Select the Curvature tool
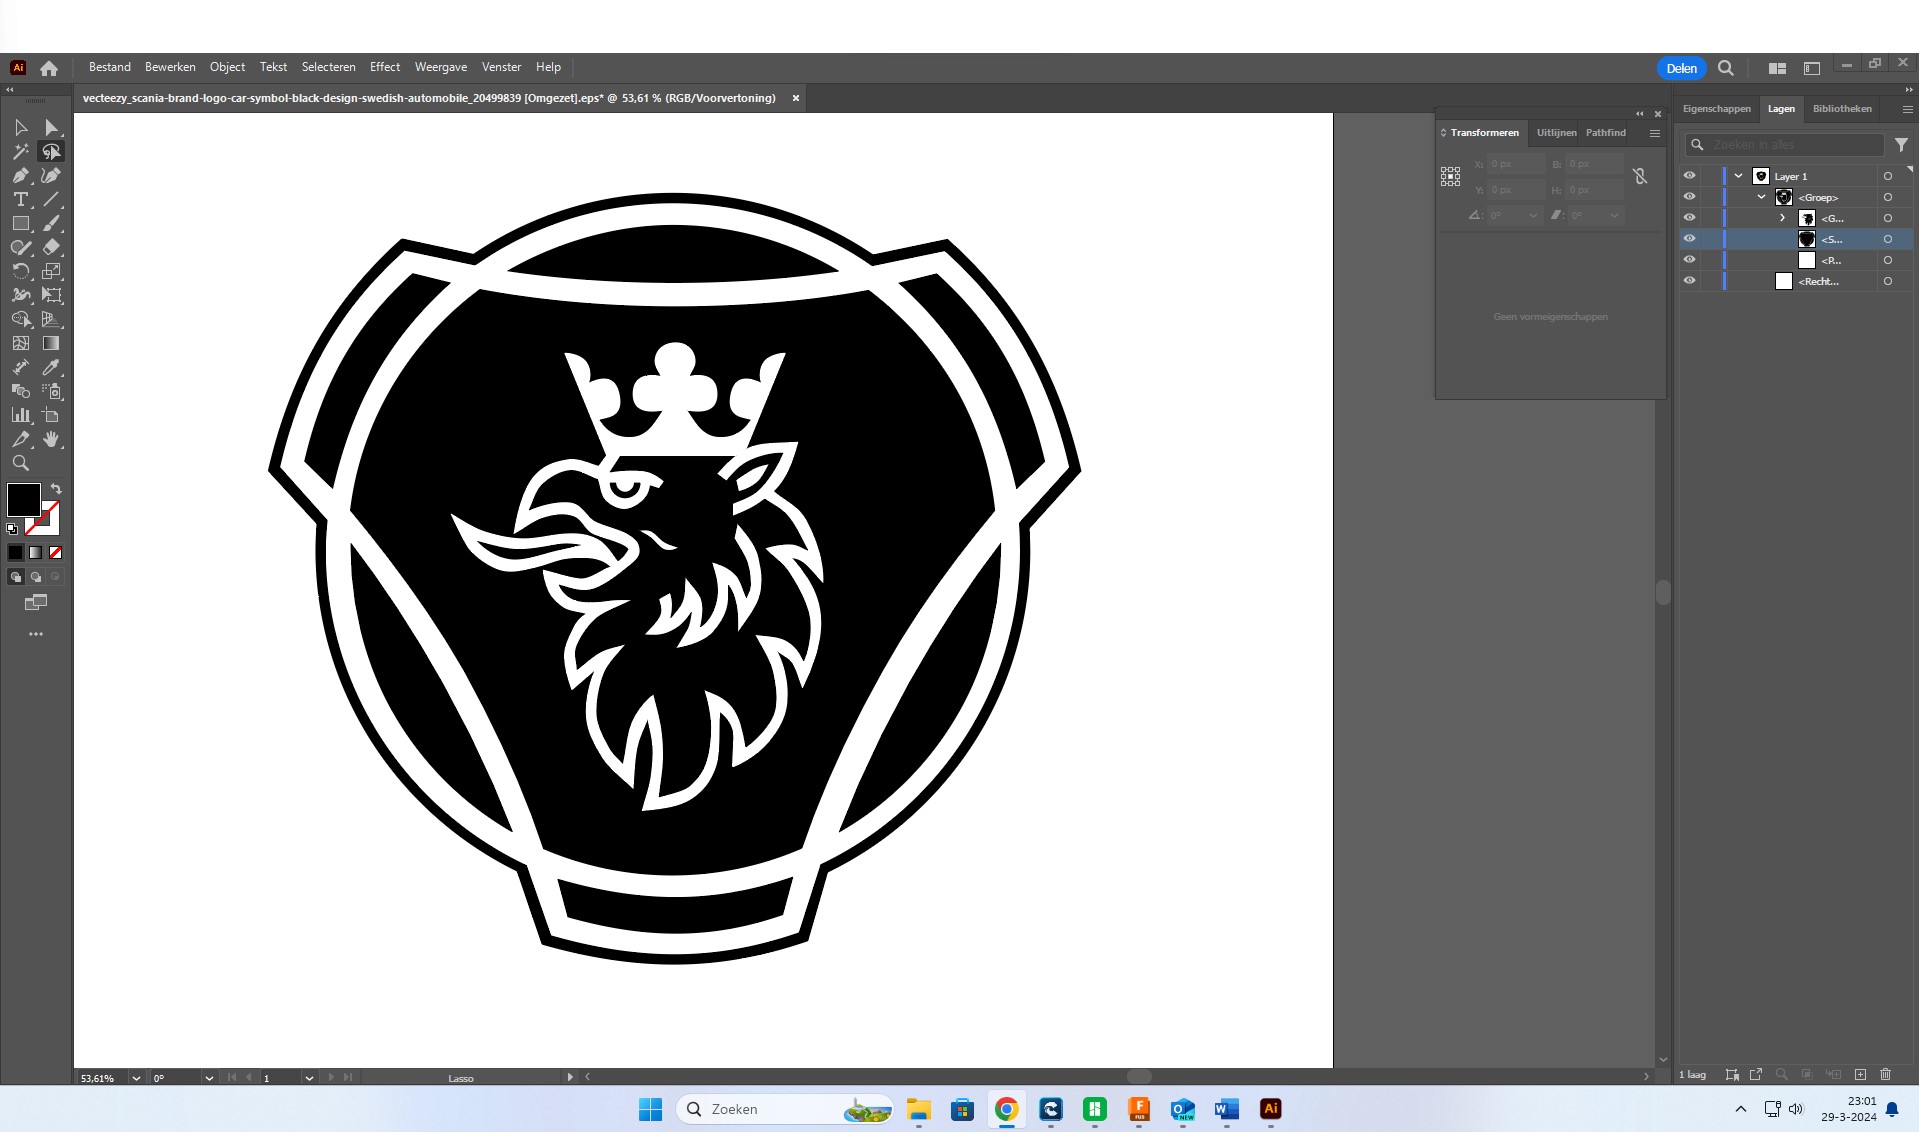Image resolution: width=1919 pixels, height=1132 pixels. 51,176
